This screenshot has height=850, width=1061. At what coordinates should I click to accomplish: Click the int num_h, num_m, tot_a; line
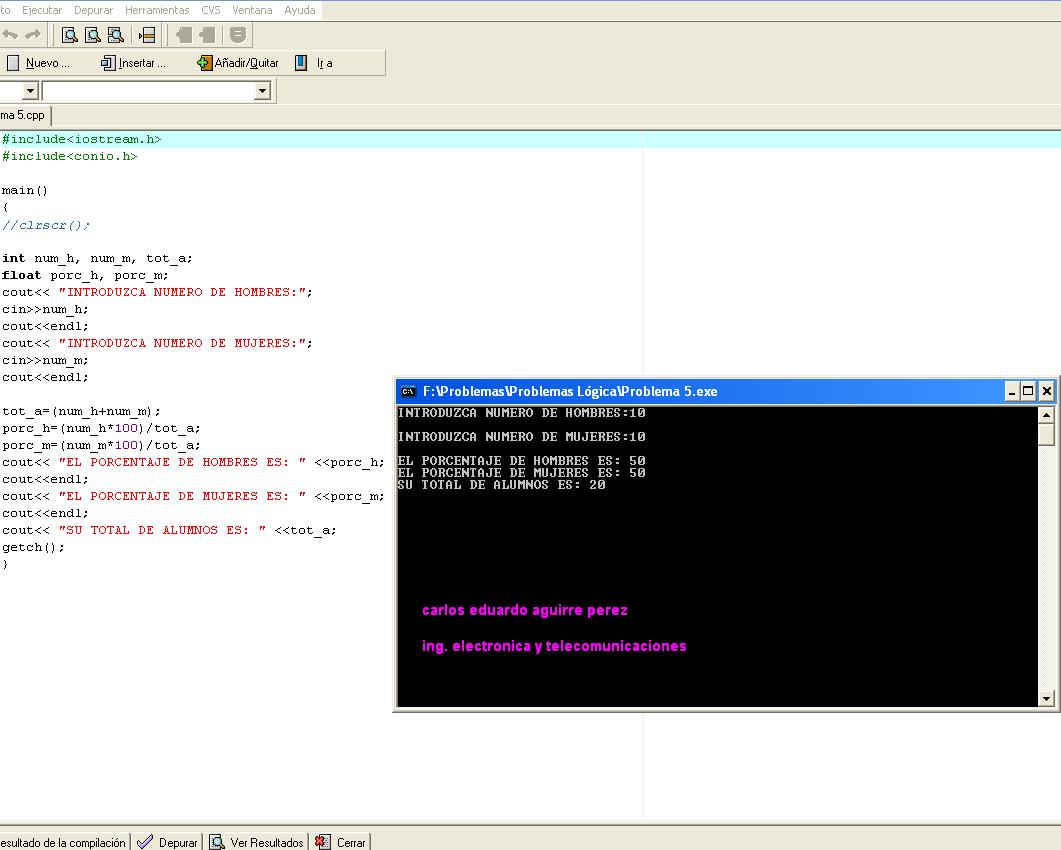(x=97, y=259)
